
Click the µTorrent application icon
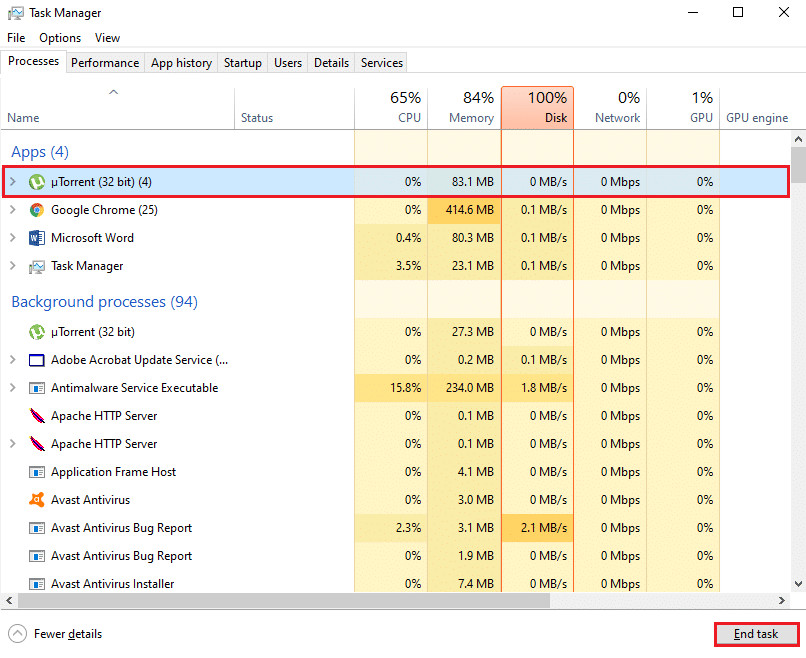(37, 182)
